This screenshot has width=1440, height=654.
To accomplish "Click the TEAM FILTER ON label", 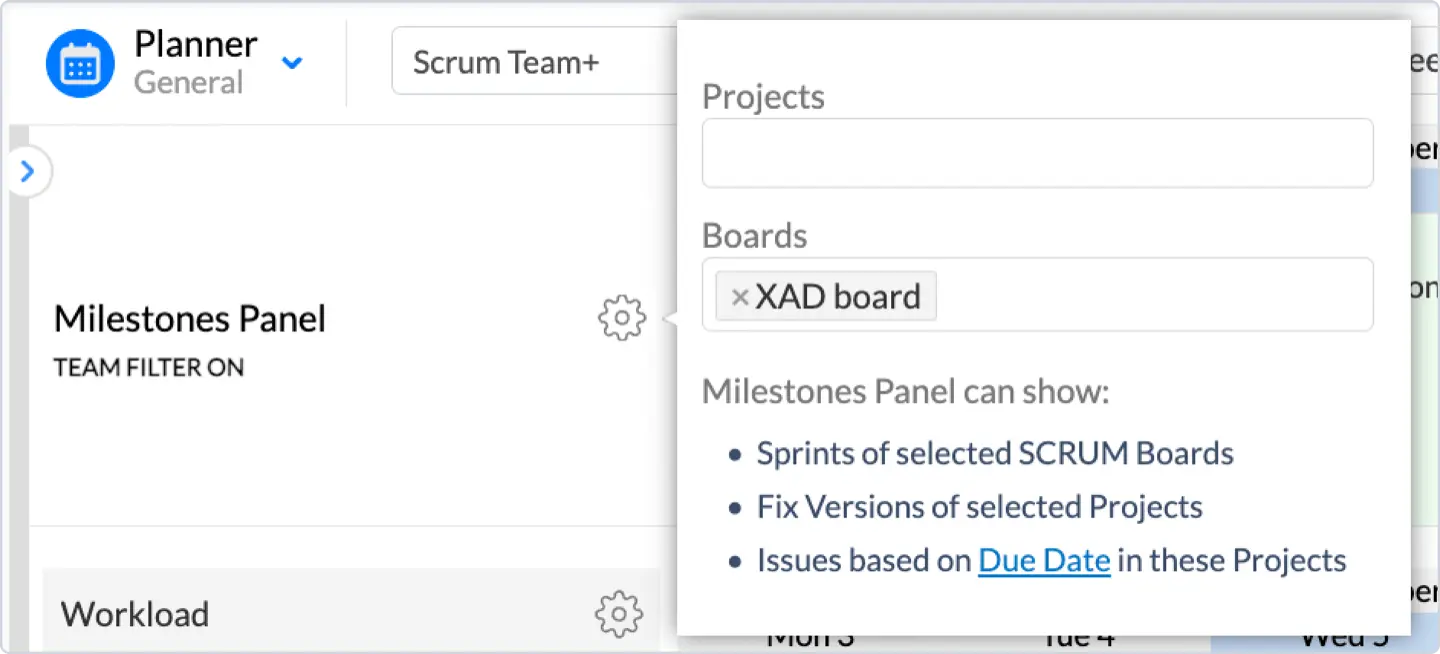I will [x=149, y=368].
